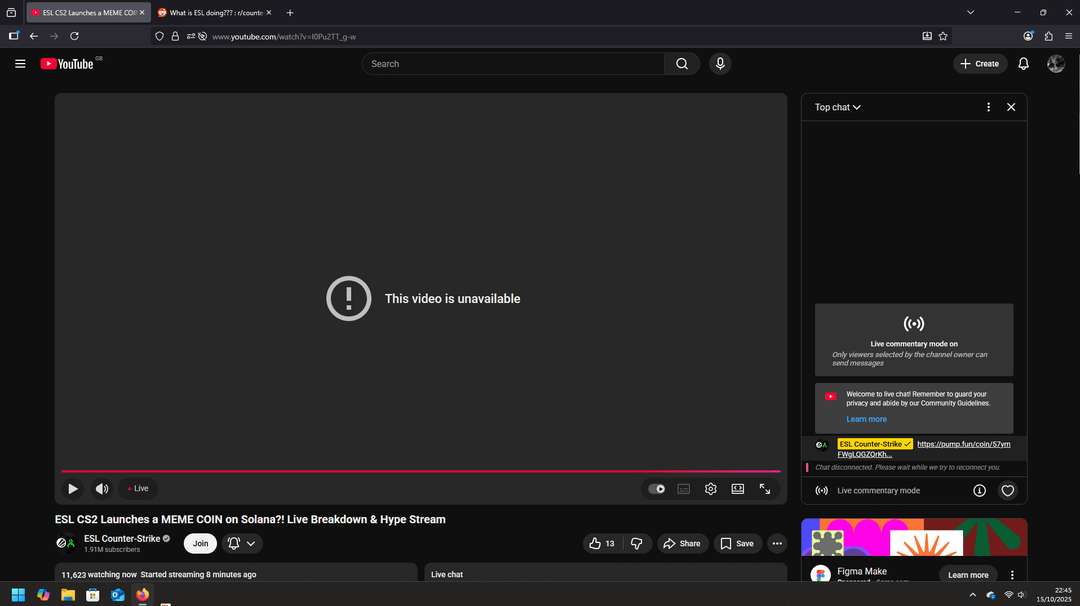Click the search magnifier button
Viewport: 1080px width, 606px height.
coord(682,64)
